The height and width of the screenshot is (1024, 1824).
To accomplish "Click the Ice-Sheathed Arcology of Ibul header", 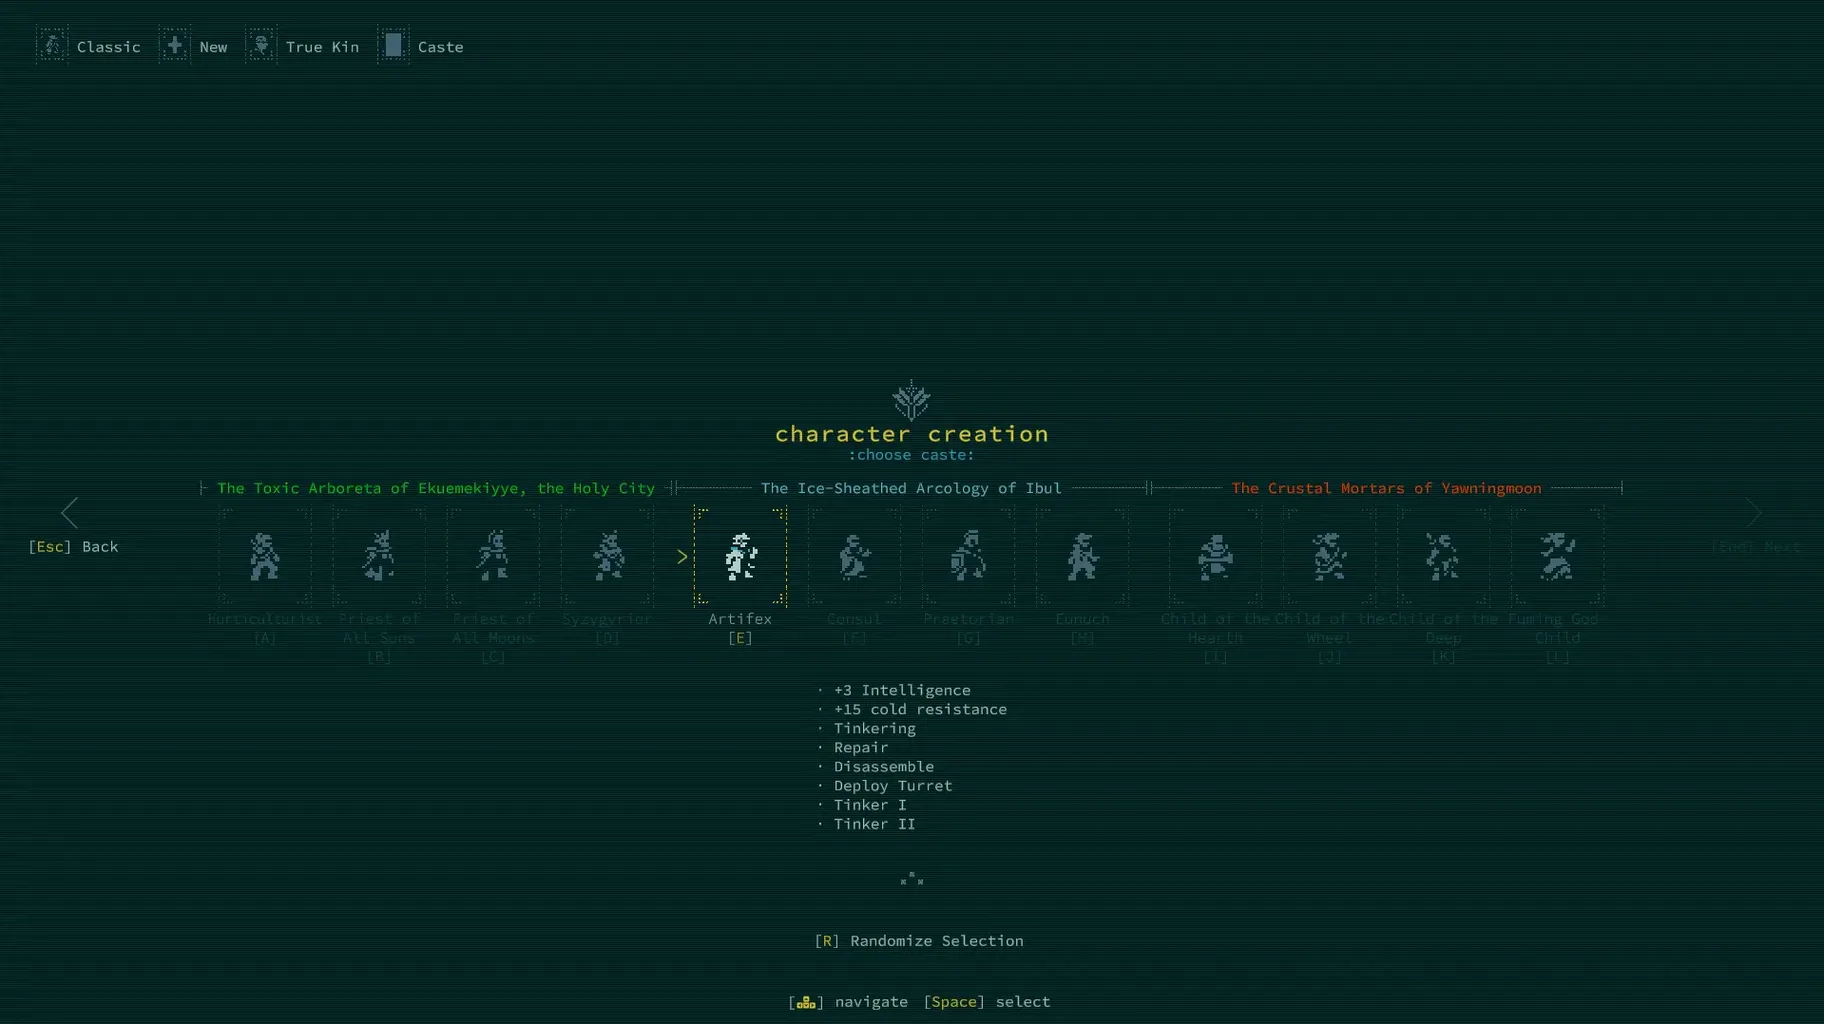I will pyautogui.click(x=911, y=488).
